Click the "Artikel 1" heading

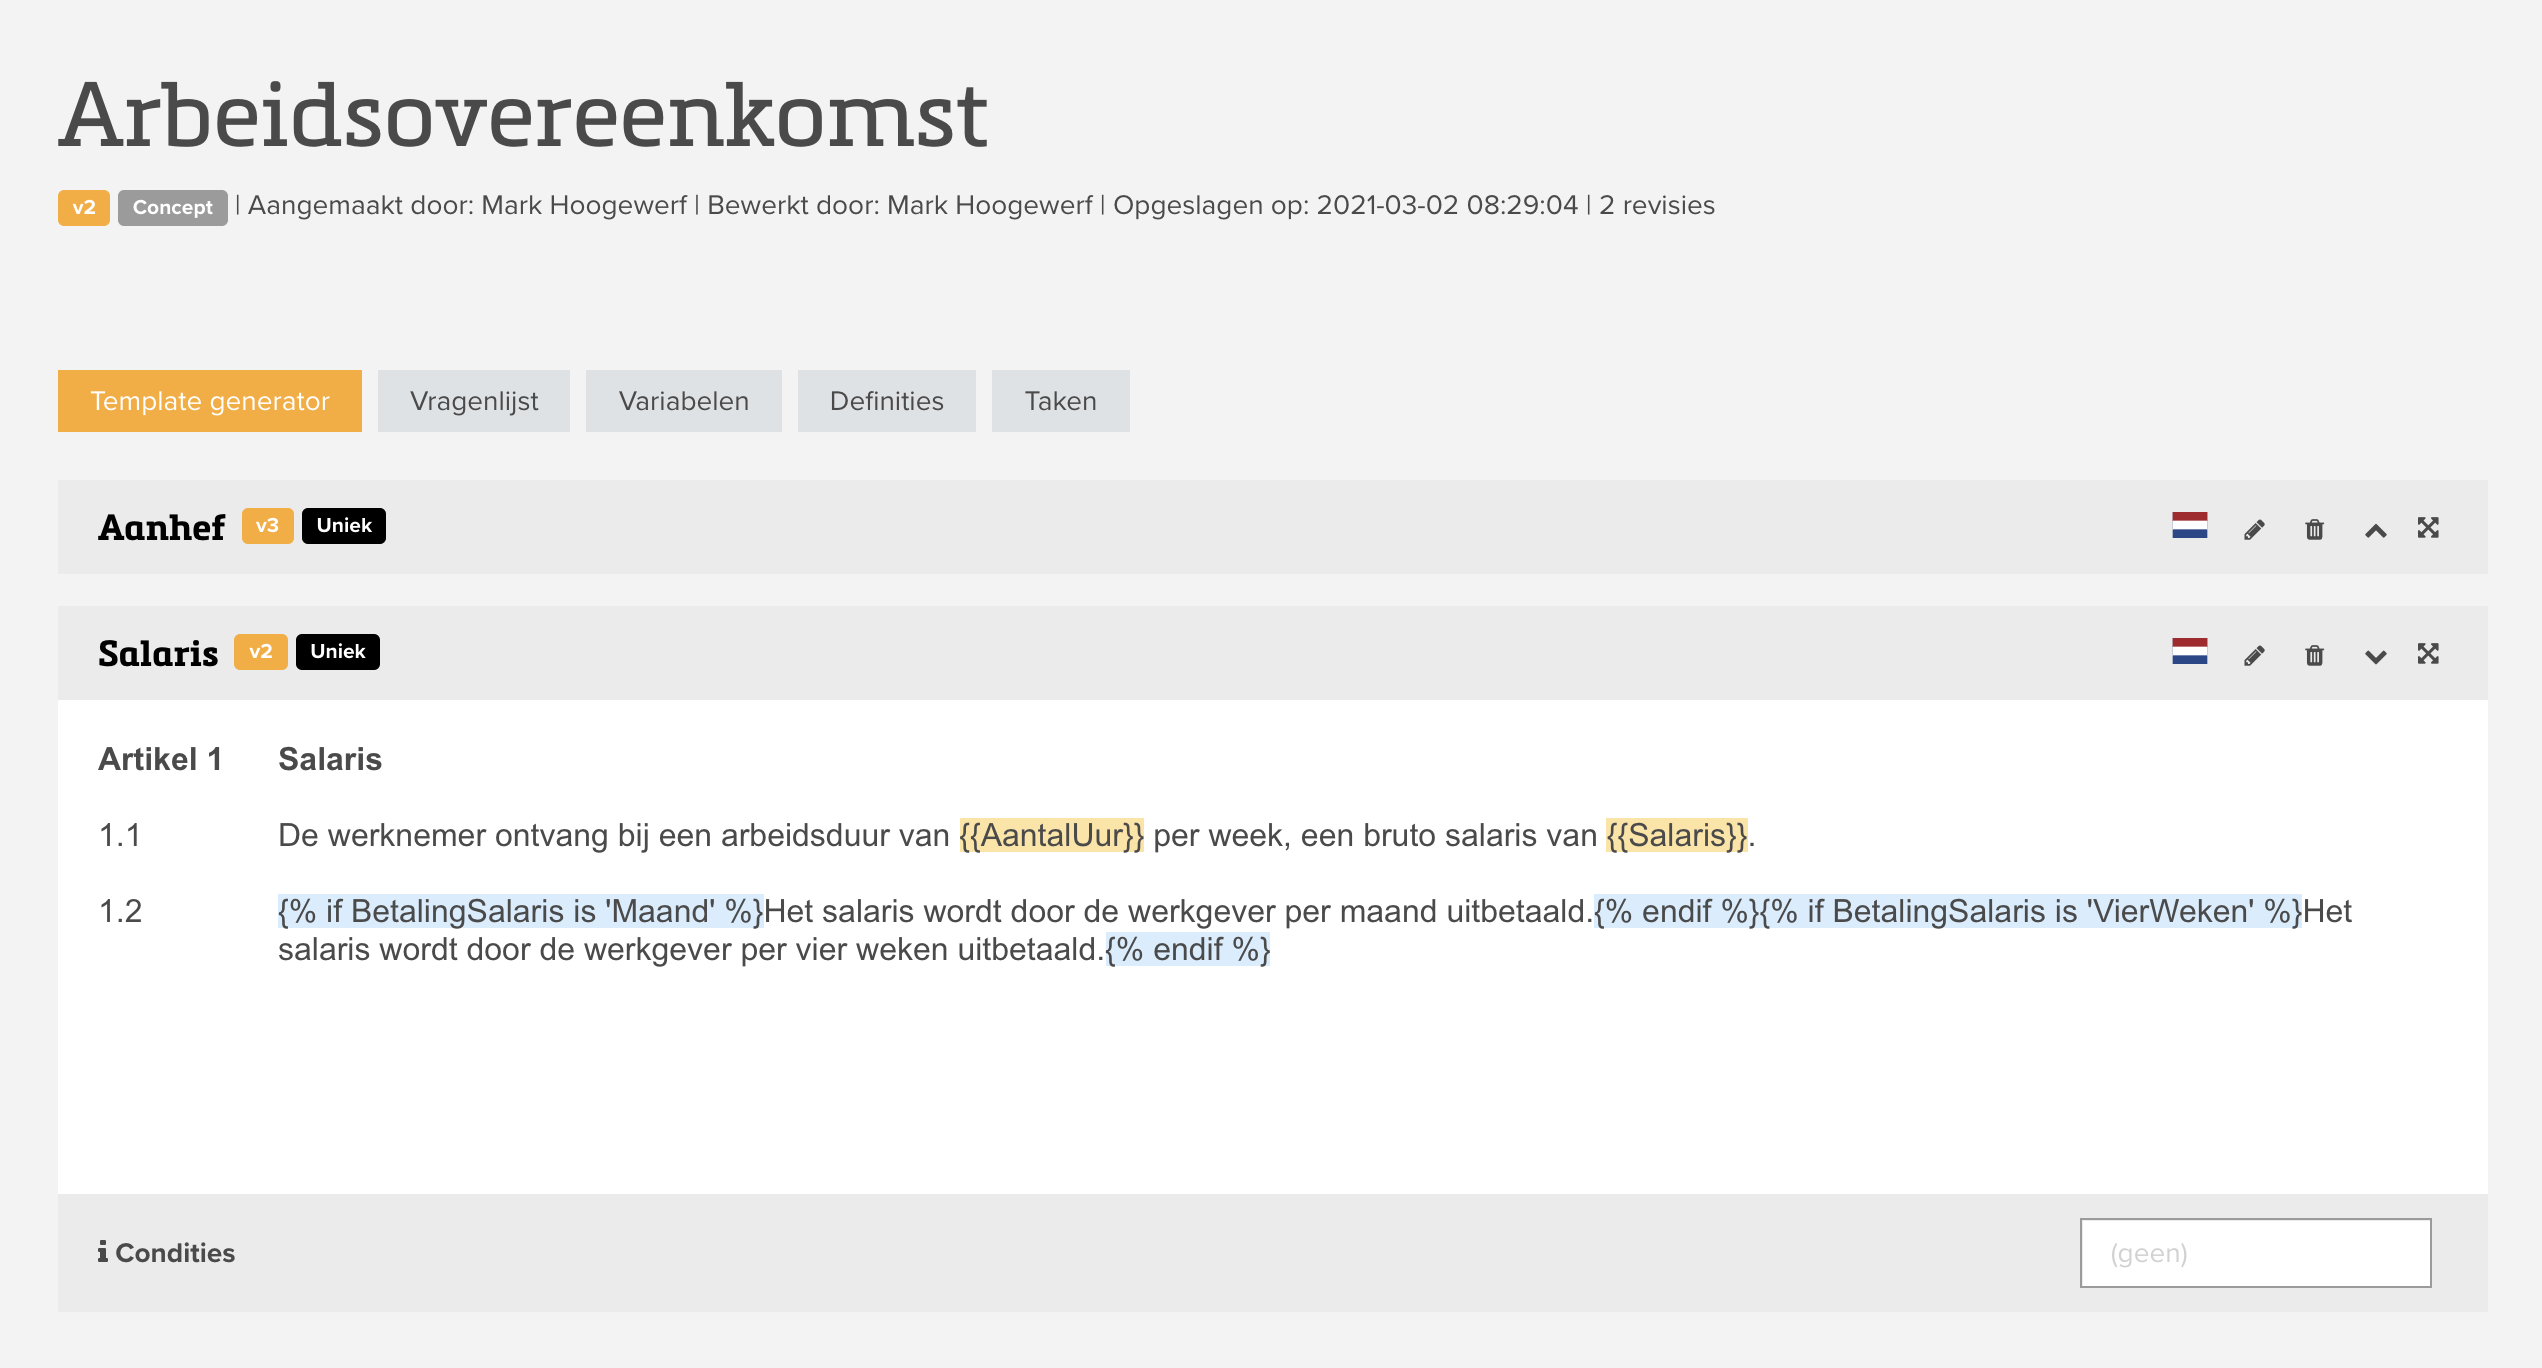point(160,759)
